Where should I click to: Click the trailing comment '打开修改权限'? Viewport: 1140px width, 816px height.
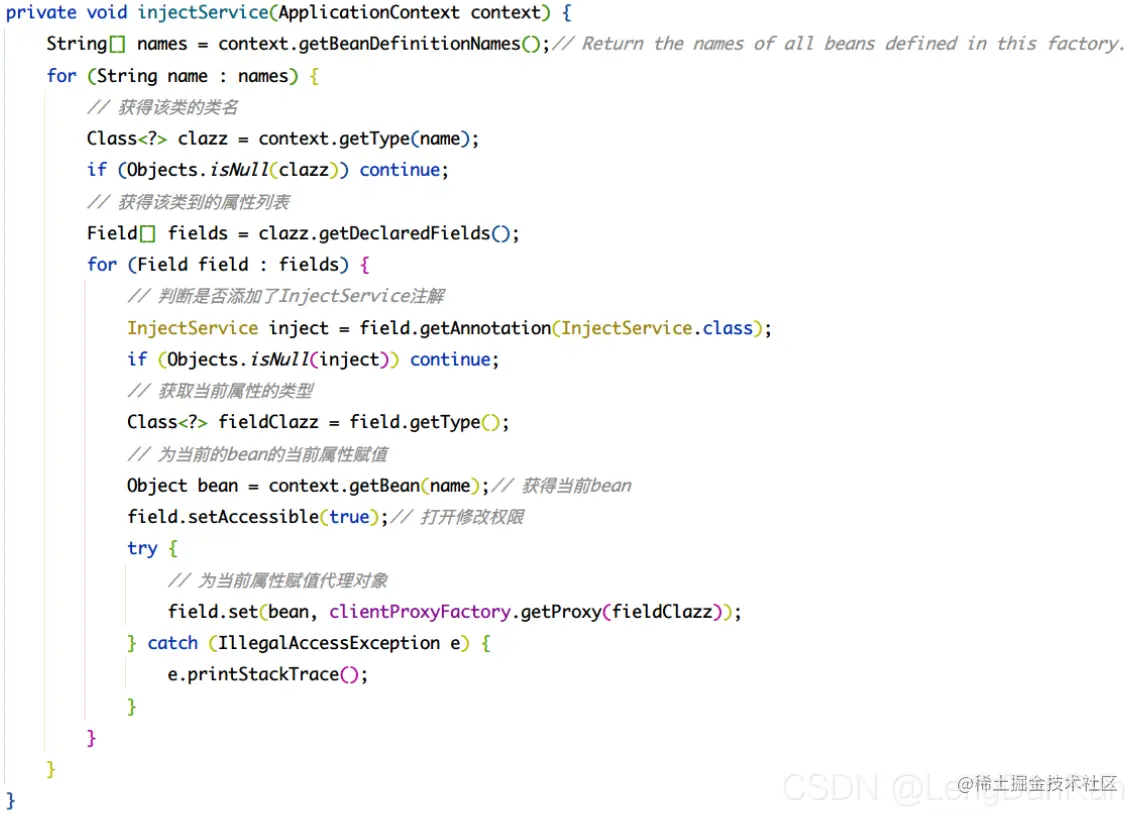pyautogui.click(x=457, y=516)
